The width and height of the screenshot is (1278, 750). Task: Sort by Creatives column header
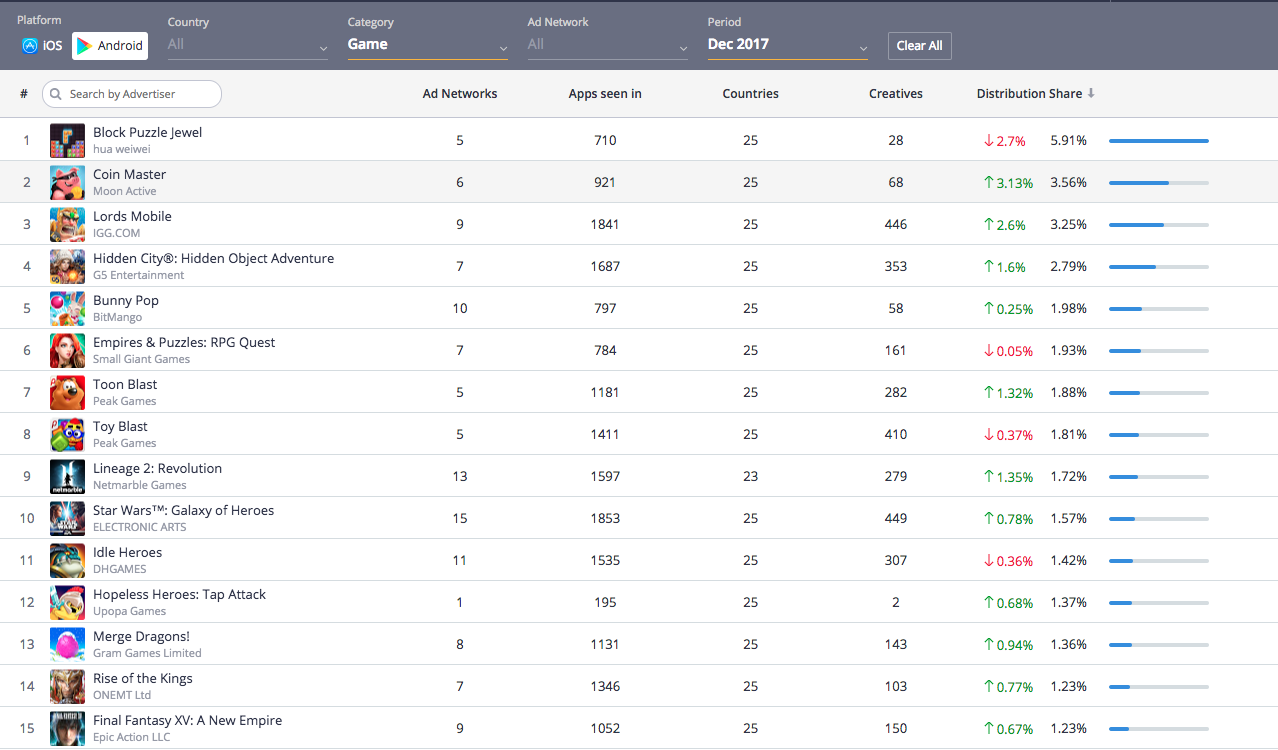[x=896, y=94]
